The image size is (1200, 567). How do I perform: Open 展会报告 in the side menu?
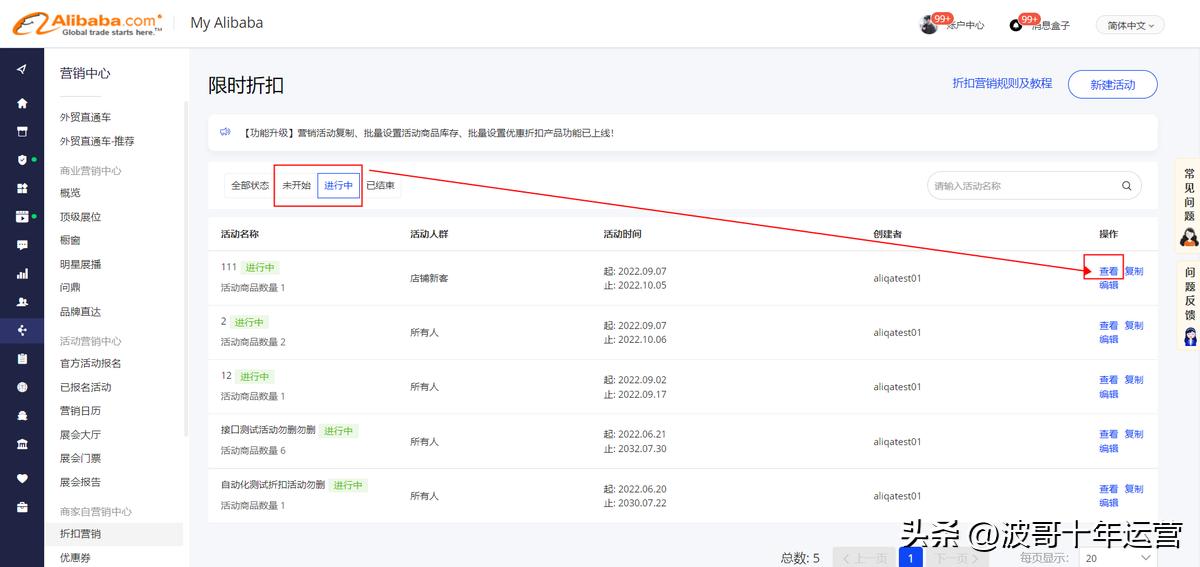point(80,482)
